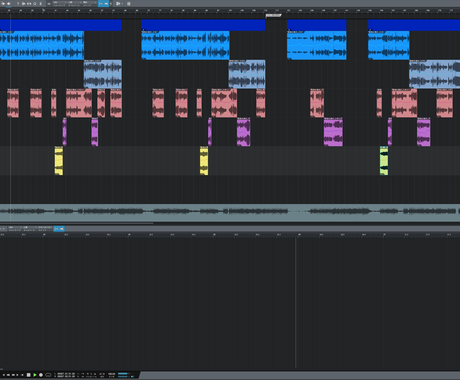Click the main time display in the transport
Screen dimensions: 460x380
tap(66, 374)
